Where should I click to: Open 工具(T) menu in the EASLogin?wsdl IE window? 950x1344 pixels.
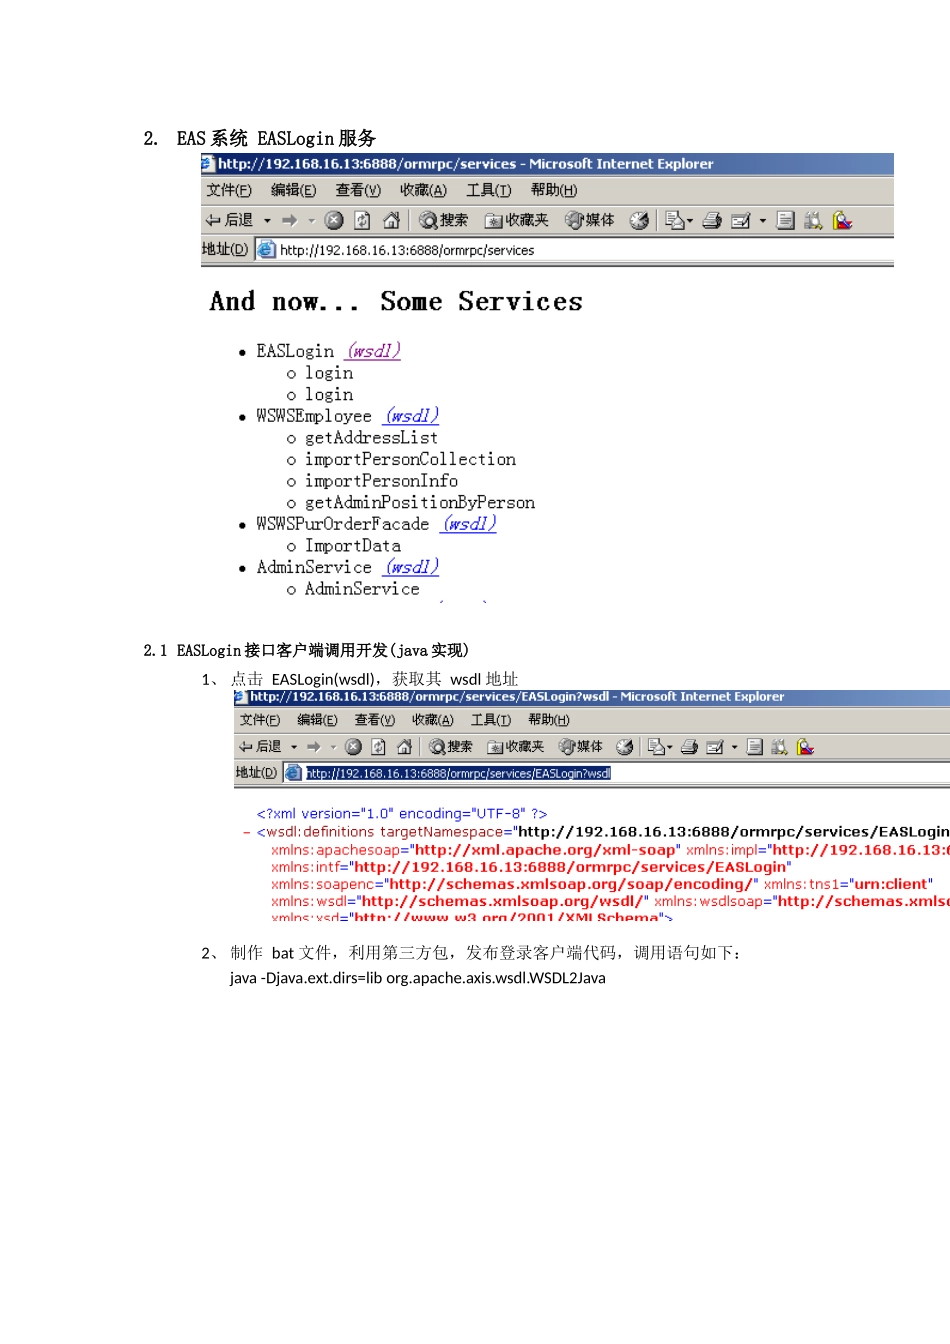click(491, 720)
